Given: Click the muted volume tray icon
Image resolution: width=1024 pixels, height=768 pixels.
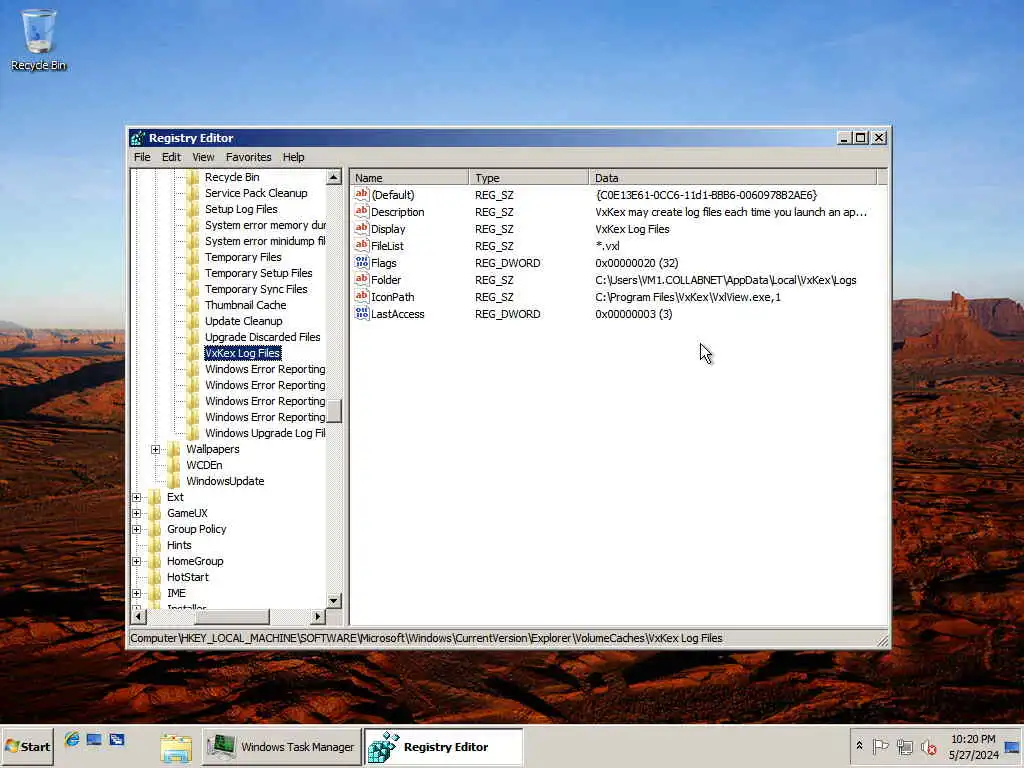Looking at the screenshot, I should pyautogui.click(x=928, y=746).
